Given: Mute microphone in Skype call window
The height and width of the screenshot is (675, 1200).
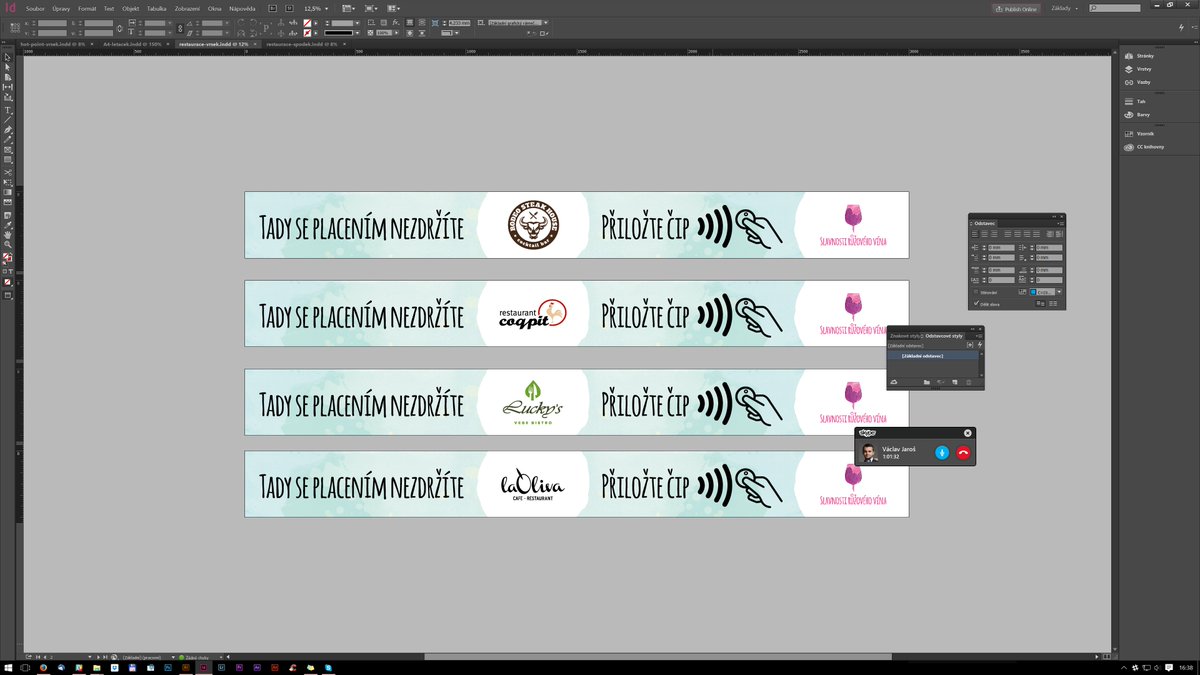Looking at the screenshot, I should pyautogui.click(x=941, y=453).
